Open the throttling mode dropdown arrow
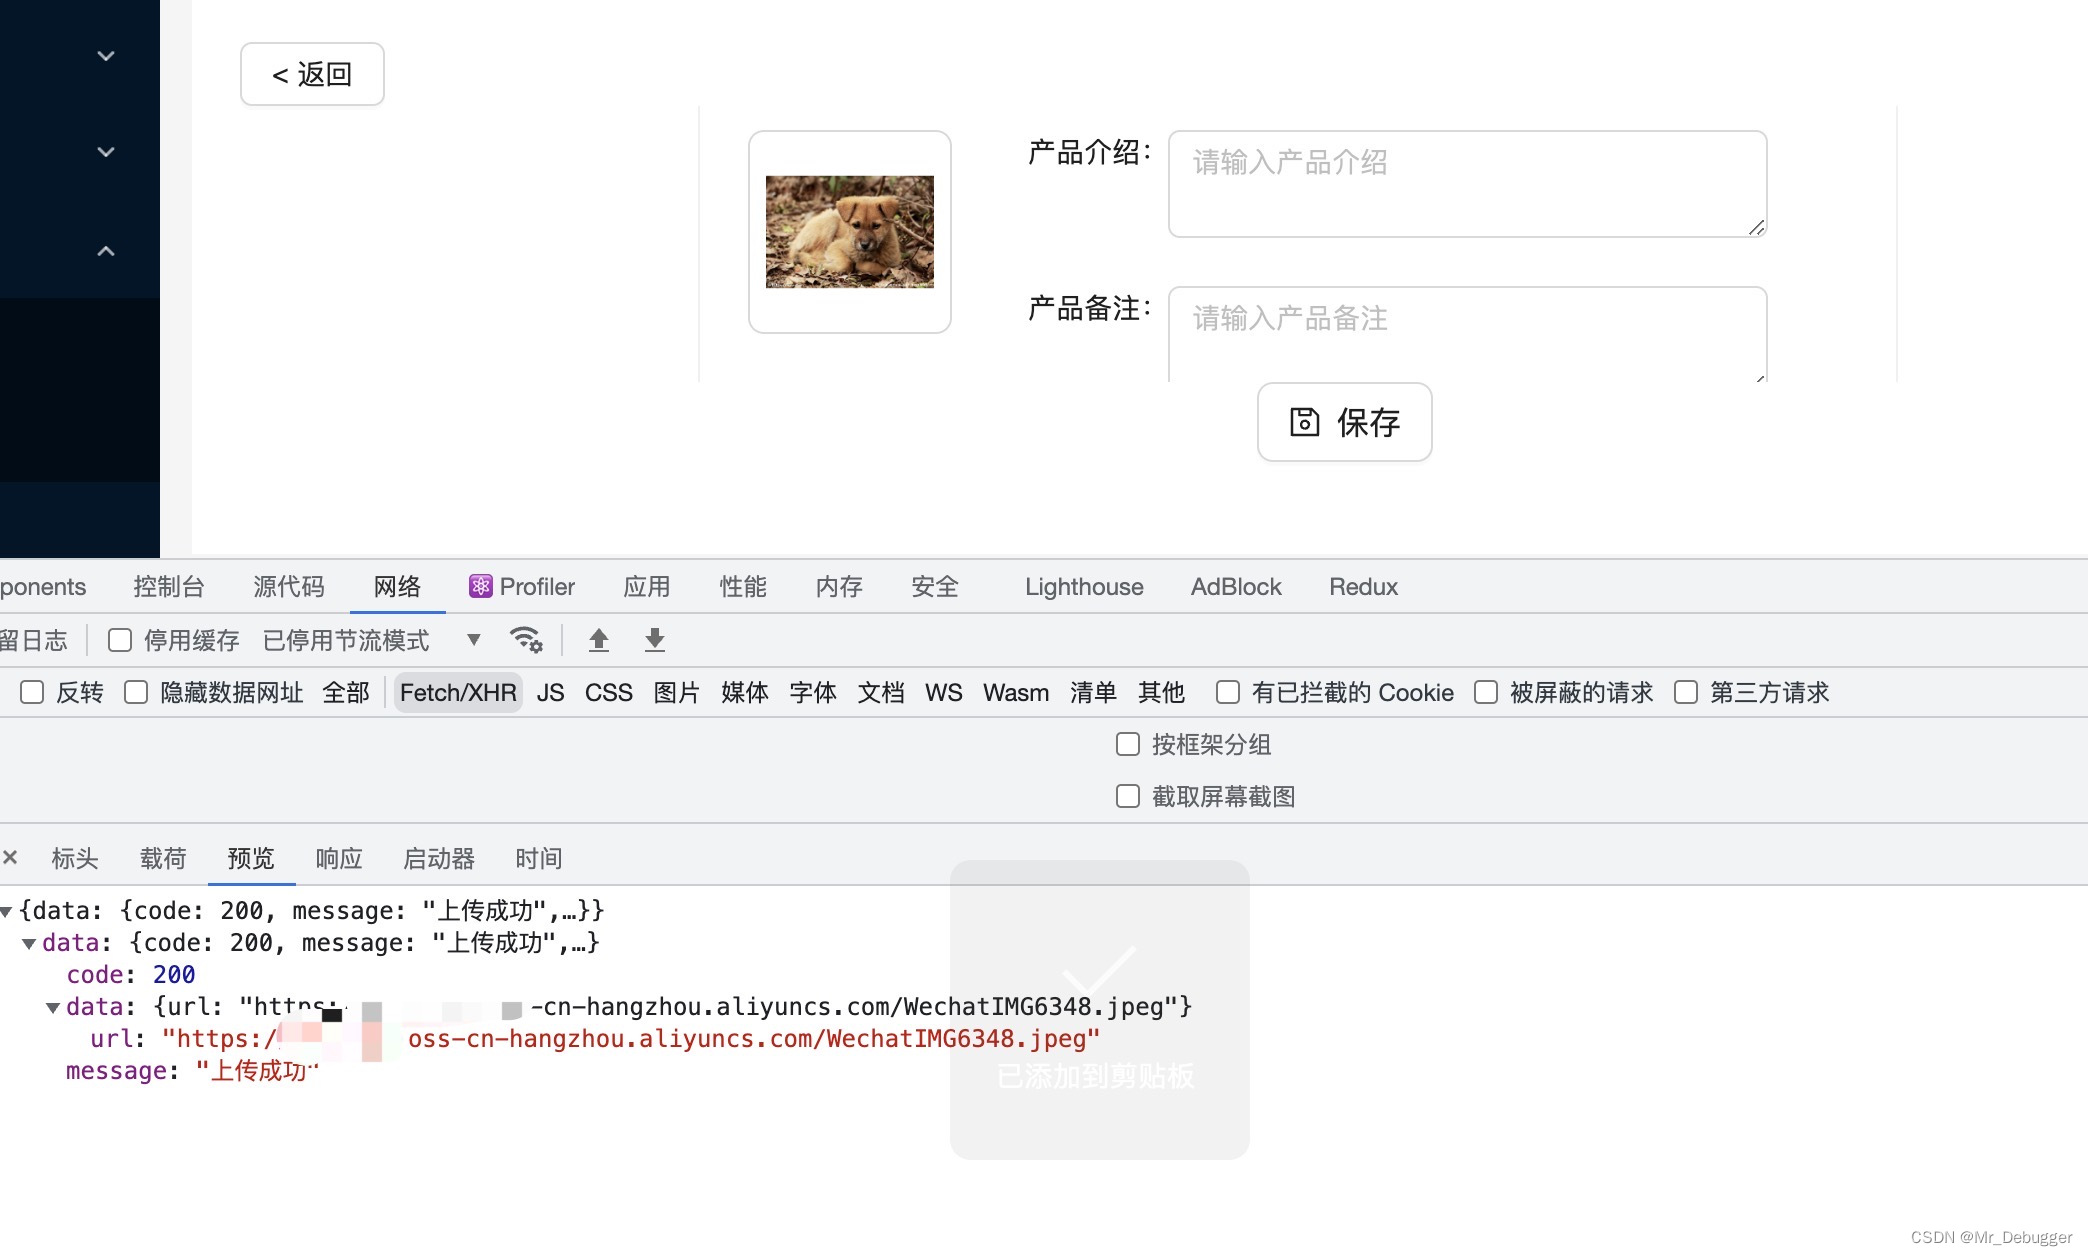2088x1256 pixels. click(x=474, y=640)
